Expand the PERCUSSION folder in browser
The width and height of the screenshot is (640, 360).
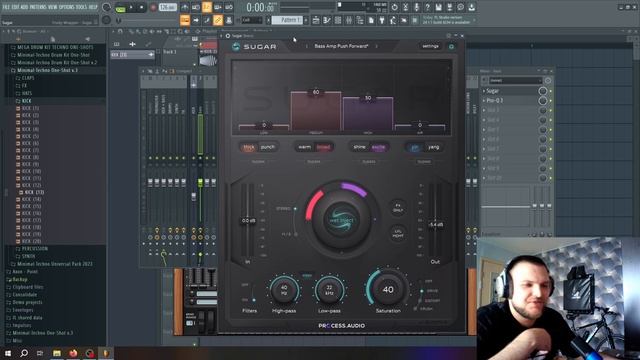coord(34,249)
